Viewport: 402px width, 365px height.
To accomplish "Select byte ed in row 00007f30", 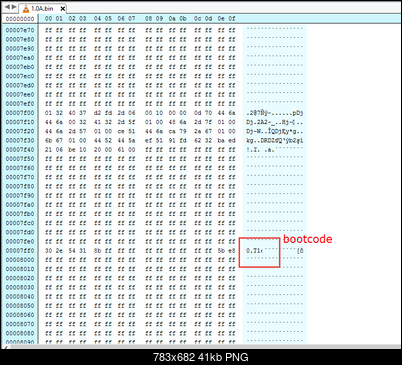I will click(232, 140).
